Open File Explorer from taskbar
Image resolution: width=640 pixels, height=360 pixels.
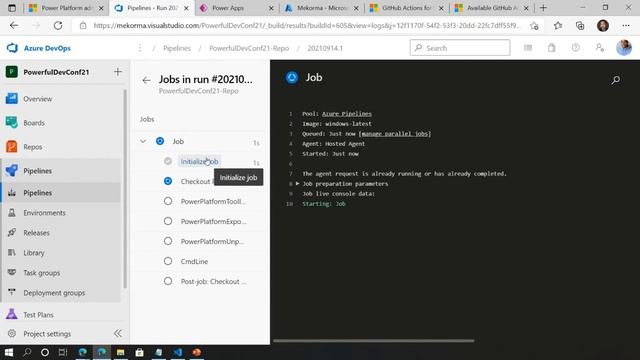120,352
